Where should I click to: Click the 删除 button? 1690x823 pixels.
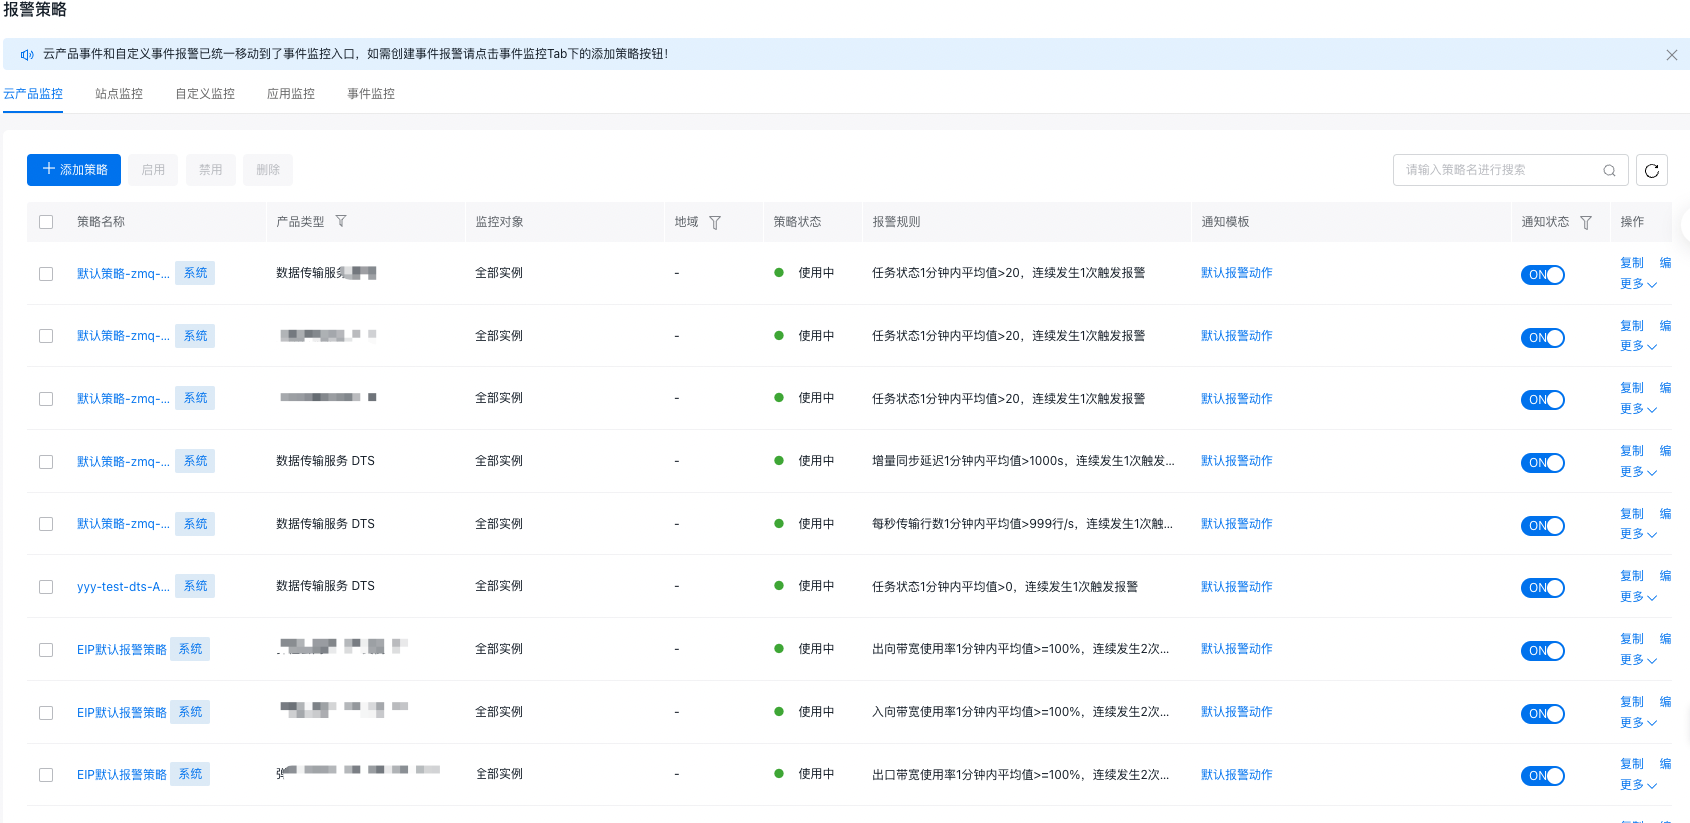(x=268, y=170)
